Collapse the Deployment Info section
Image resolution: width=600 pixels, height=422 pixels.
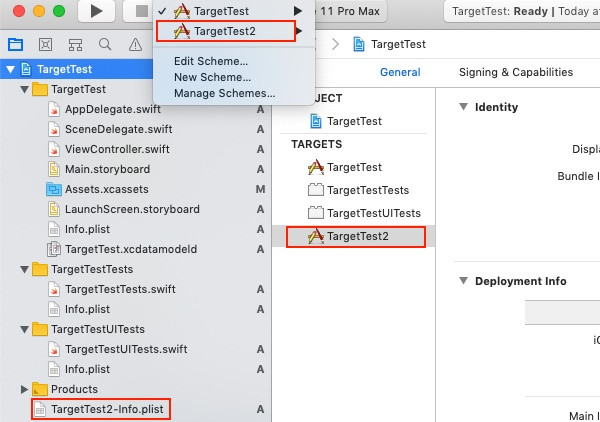463,281
